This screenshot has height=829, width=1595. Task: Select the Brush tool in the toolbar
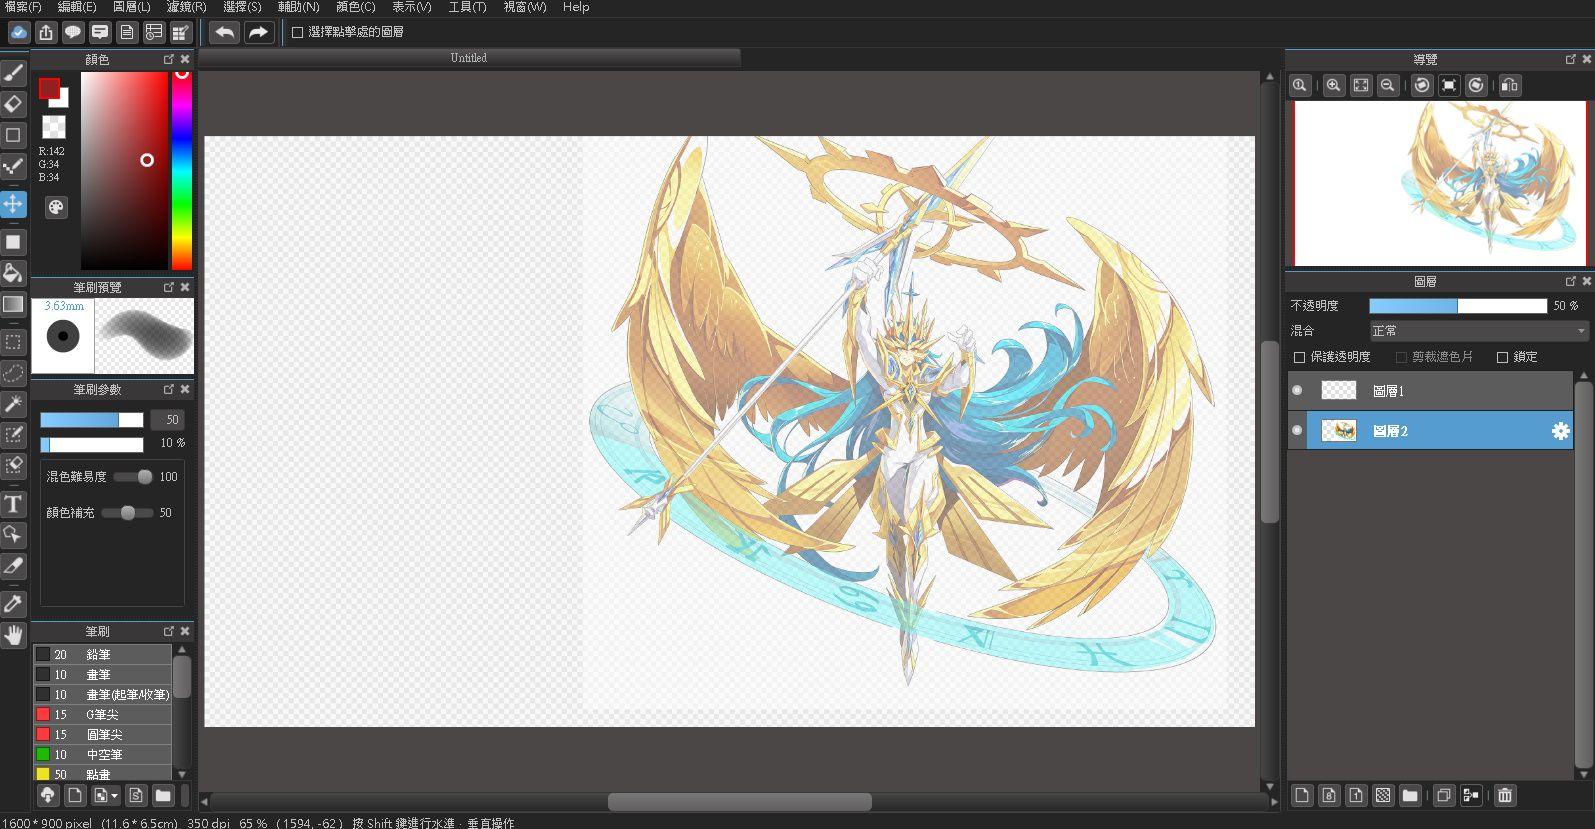[13, 73]
